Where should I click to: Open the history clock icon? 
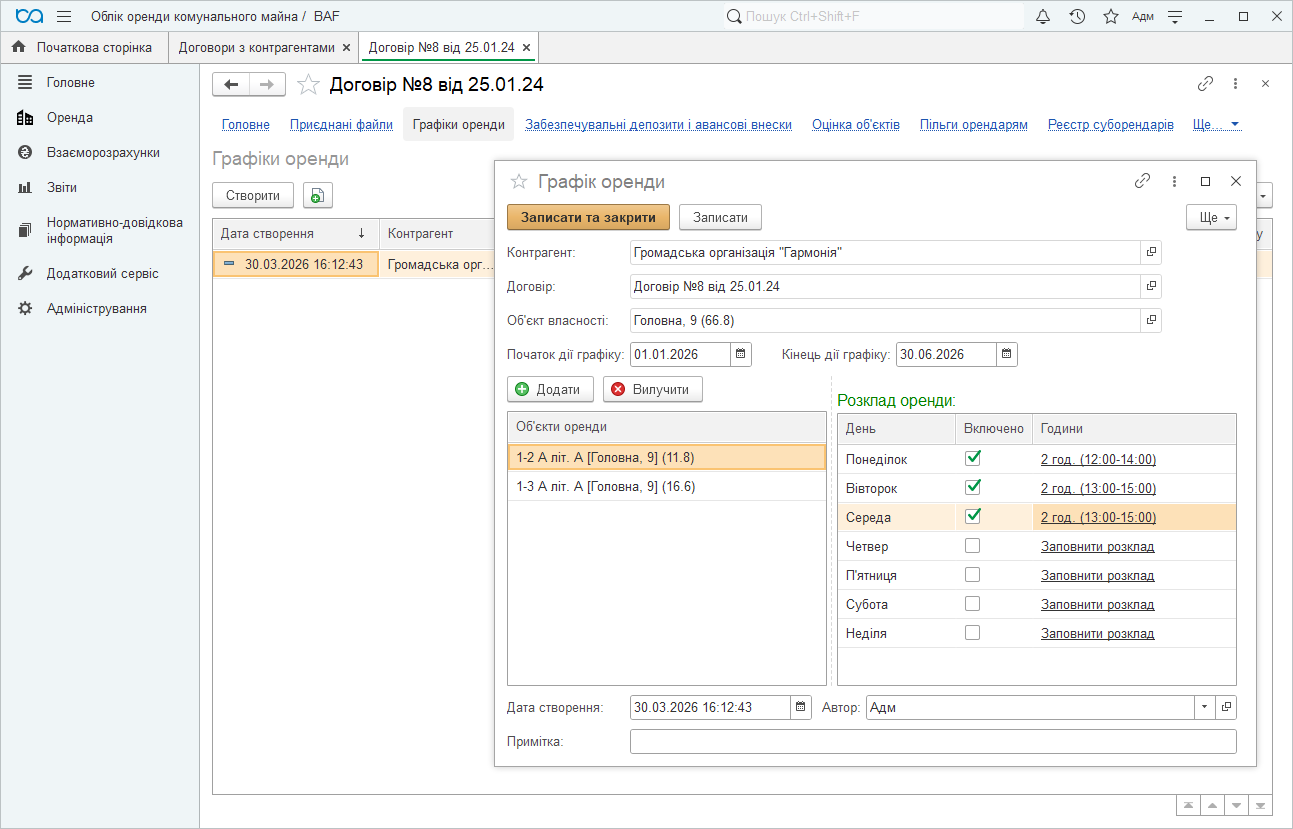click(x=1077, y=16)
